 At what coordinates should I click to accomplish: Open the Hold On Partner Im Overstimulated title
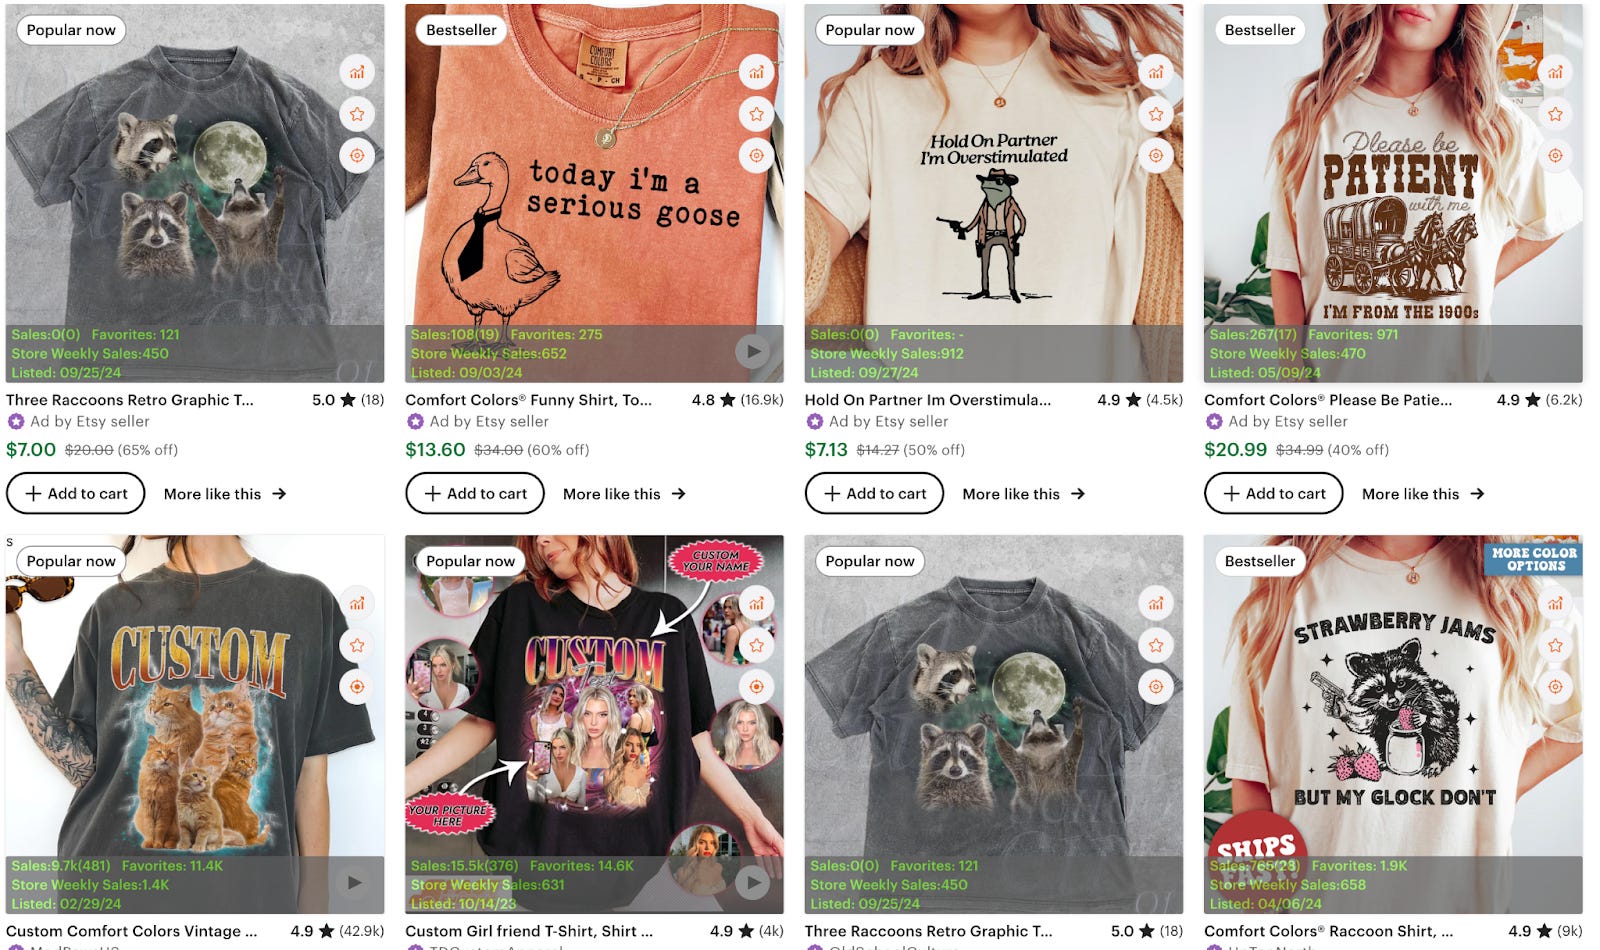click(928, 400)
